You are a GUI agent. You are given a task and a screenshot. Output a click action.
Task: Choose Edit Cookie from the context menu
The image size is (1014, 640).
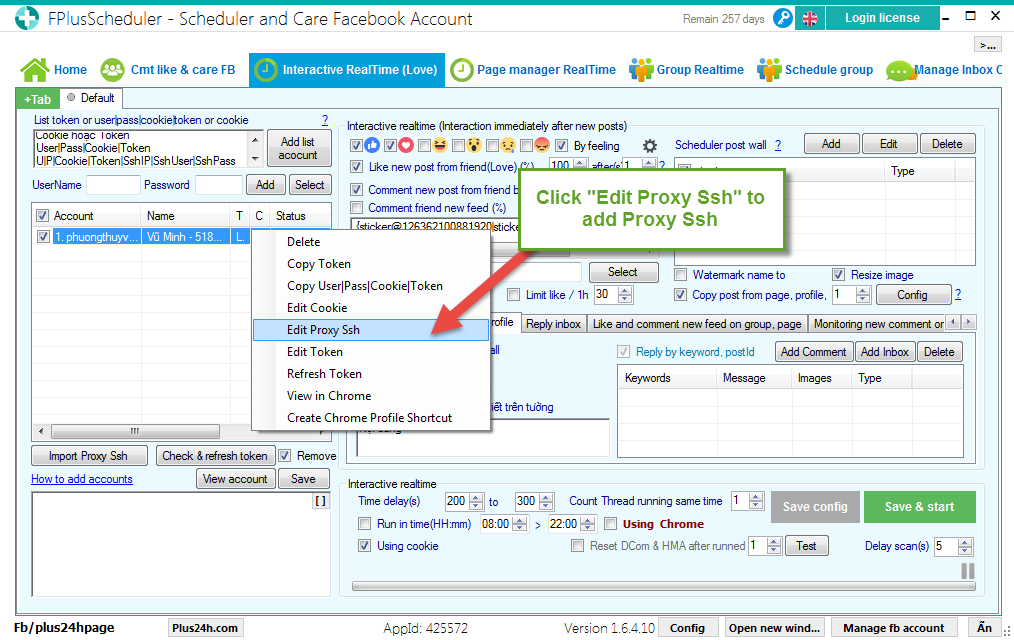point(371,308)
